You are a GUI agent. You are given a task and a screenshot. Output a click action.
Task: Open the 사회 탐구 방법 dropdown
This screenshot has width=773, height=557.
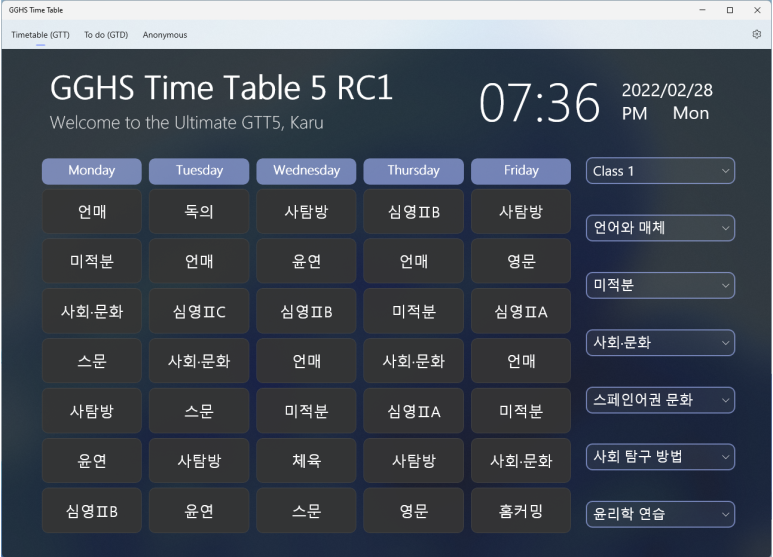(x=660, y=457)
